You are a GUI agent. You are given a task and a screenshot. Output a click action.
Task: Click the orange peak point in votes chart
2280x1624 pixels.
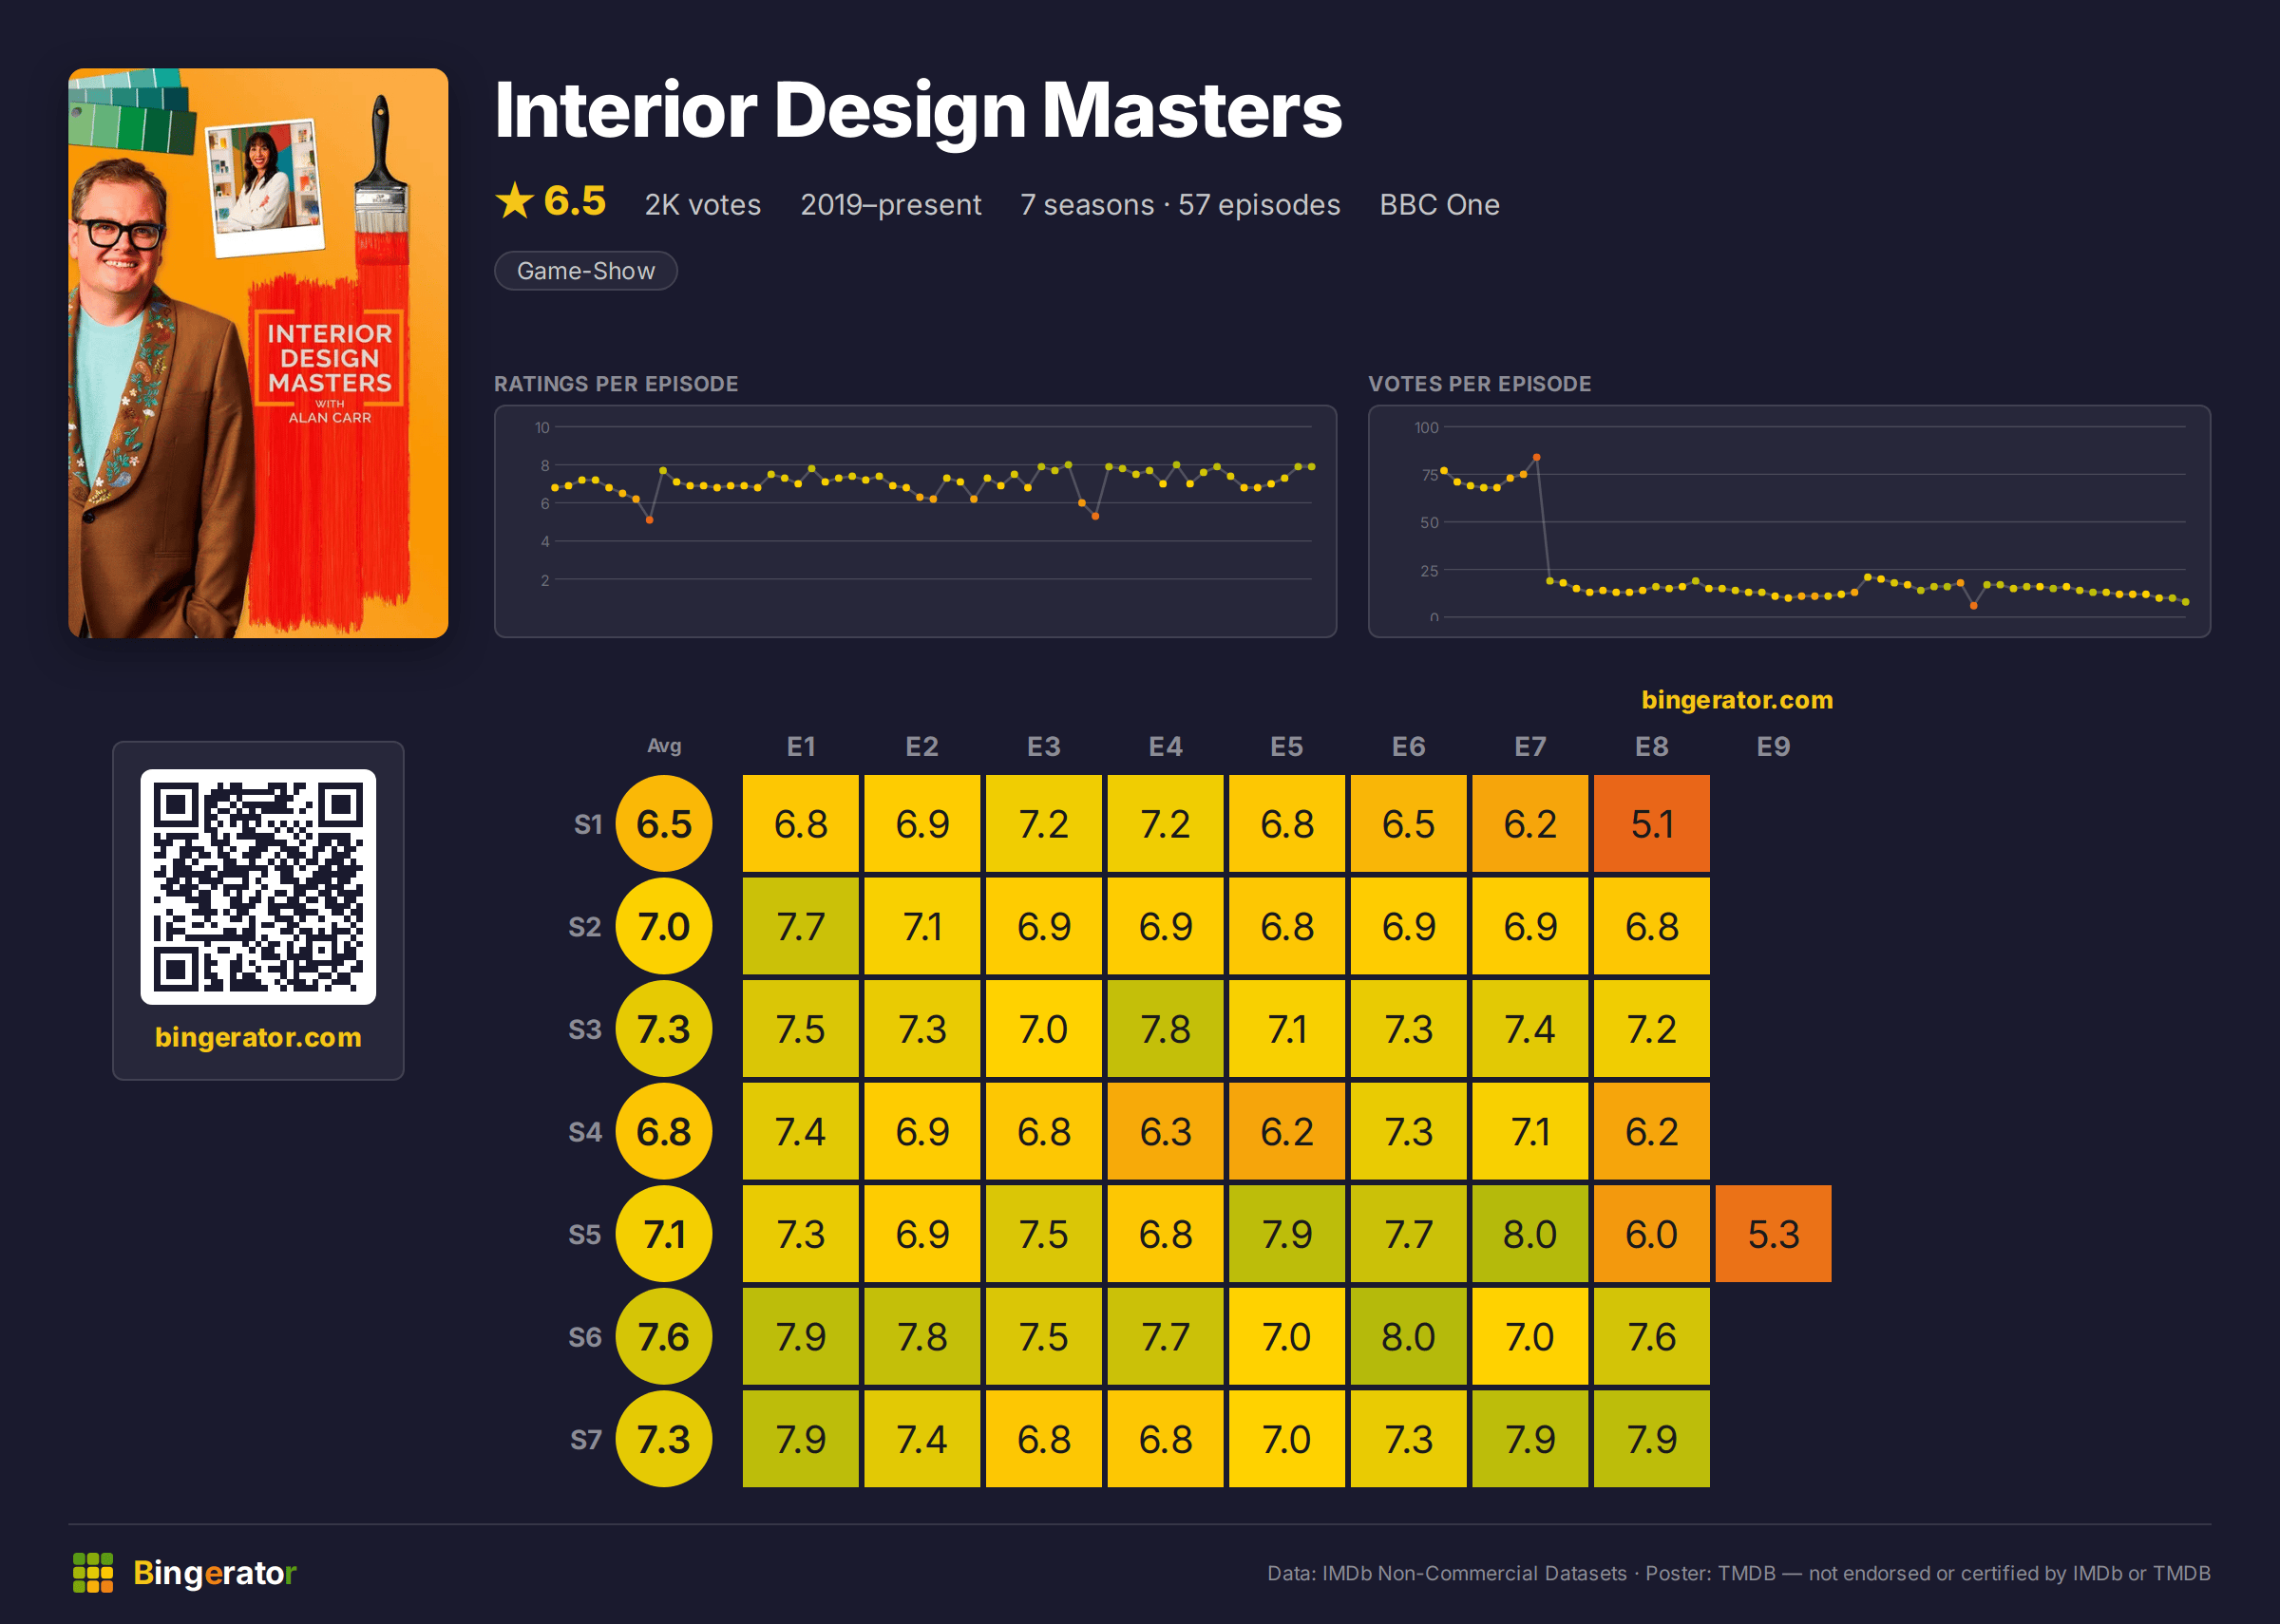point(1536,457)
